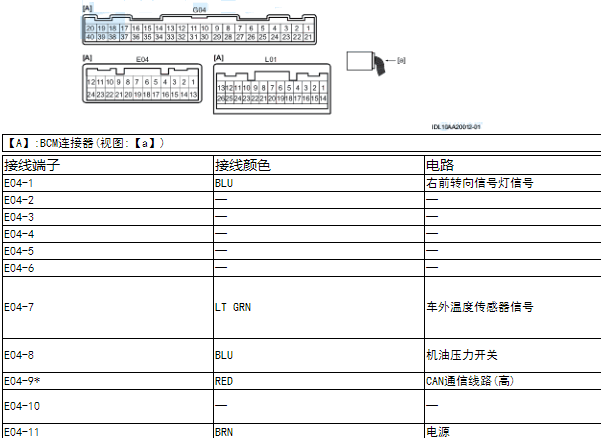Click the connector view [a] illustration
This screenshot has height=438, width=601.
[x=366, y=63]
